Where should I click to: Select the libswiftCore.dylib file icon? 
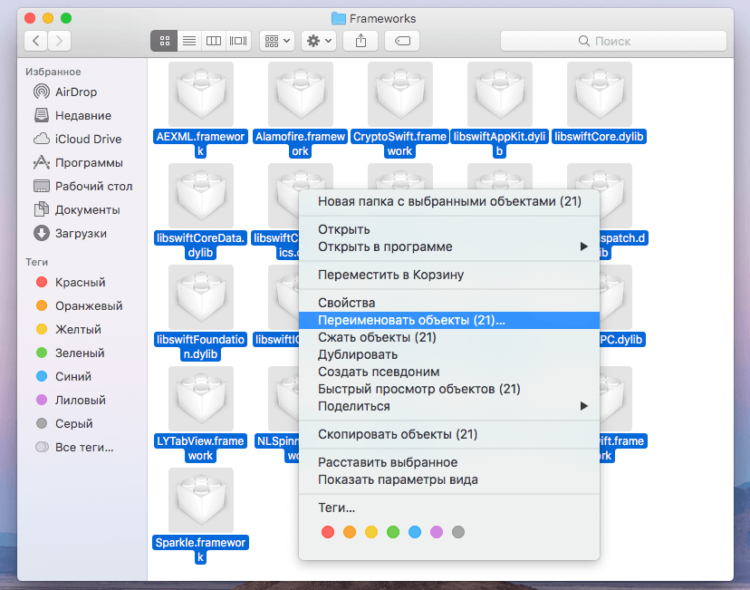(599, 94)
